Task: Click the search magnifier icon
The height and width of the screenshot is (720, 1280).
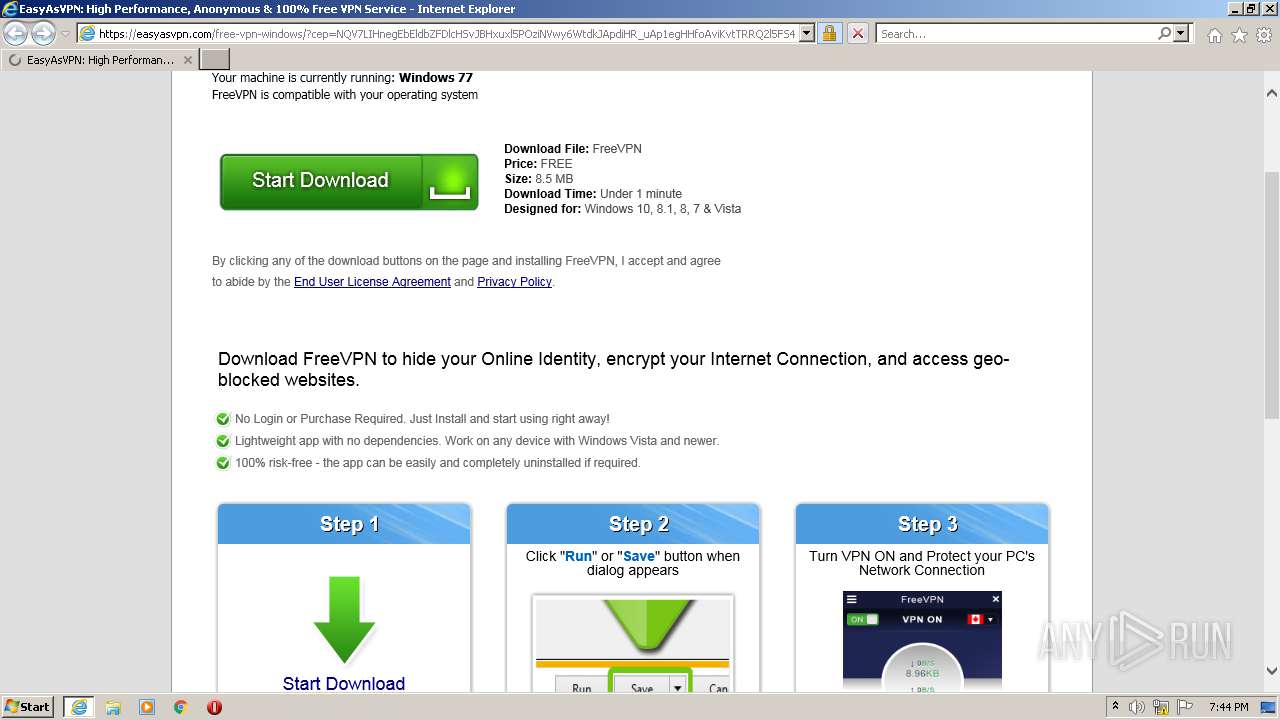Action: coord(1164,33)
